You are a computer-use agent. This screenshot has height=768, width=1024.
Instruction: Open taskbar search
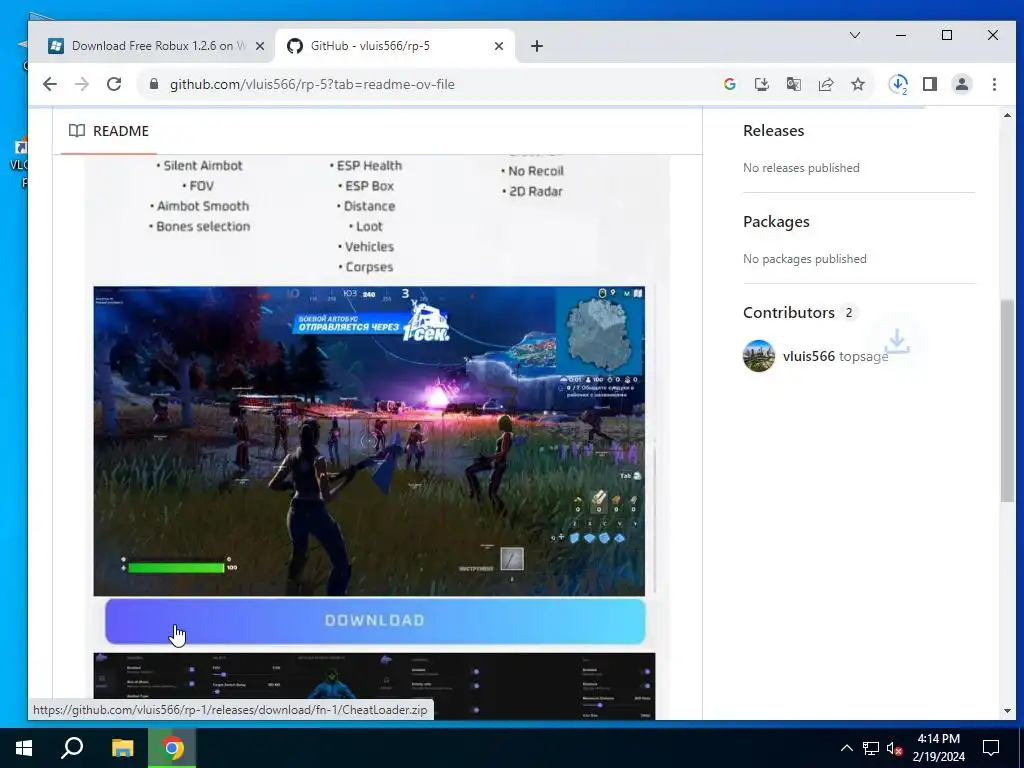point(72,748)
